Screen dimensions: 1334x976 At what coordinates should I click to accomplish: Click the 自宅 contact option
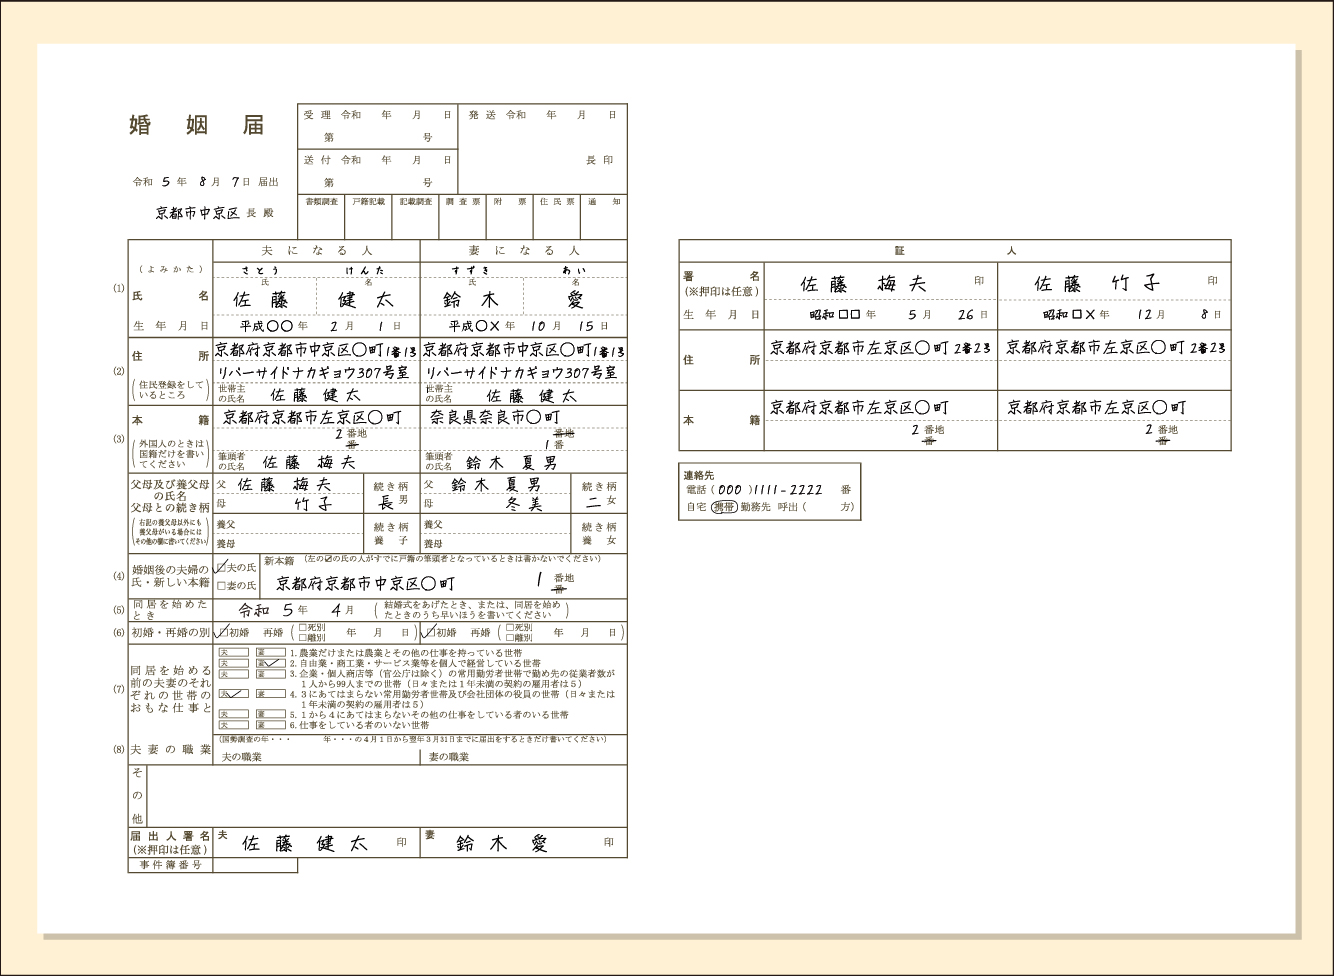(x=696, y=507)
